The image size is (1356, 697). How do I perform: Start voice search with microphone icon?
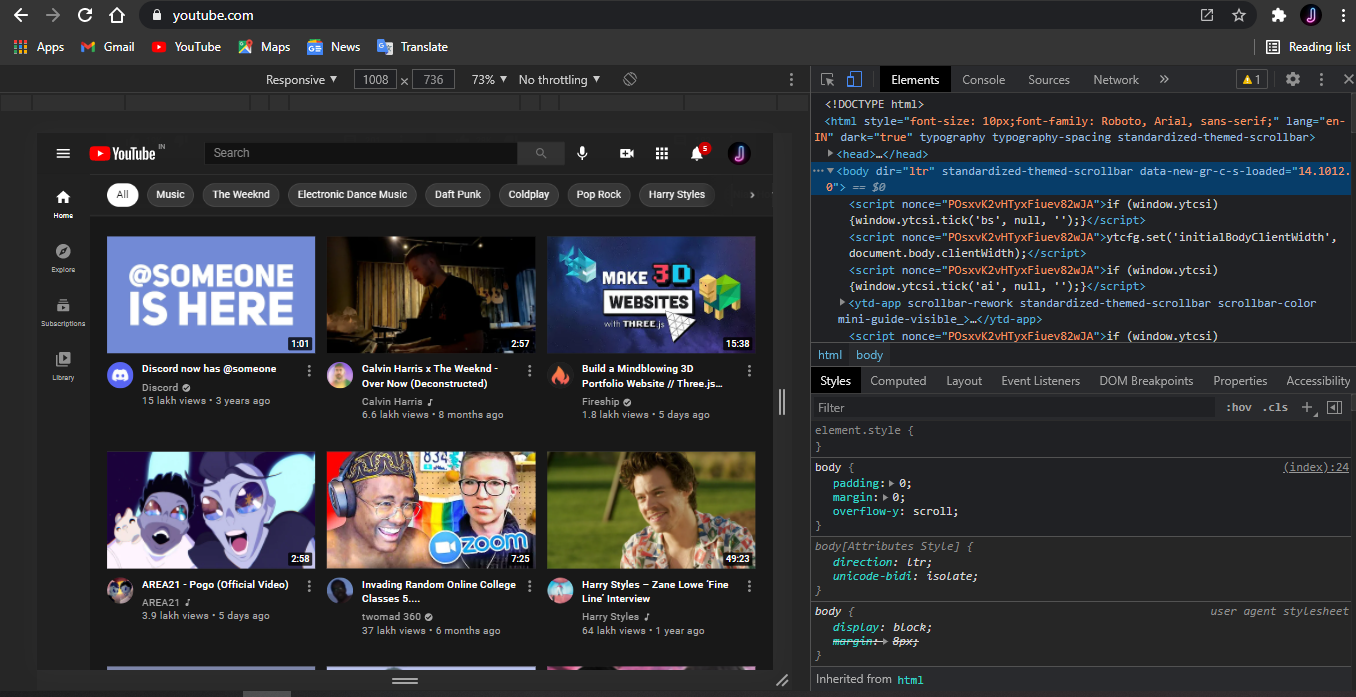pos(582,153)
